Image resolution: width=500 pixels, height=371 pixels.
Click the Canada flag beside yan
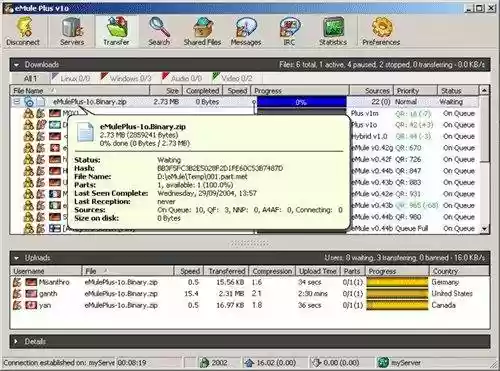point(31,305)
